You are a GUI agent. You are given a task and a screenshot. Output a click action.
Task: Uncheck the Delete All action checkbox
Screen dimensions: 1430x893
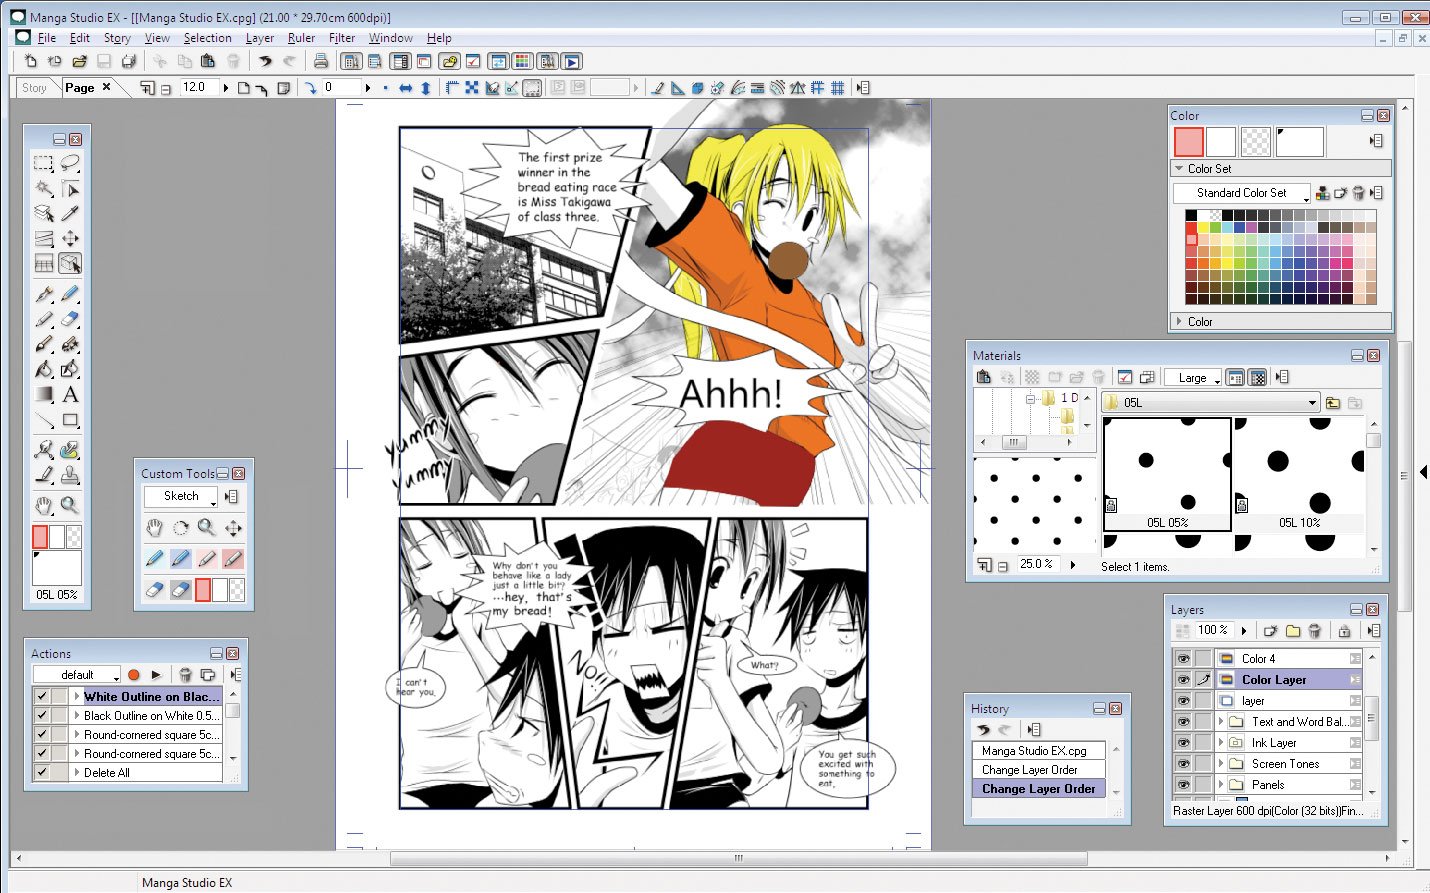pyautogui.click(x=42, y=773)
